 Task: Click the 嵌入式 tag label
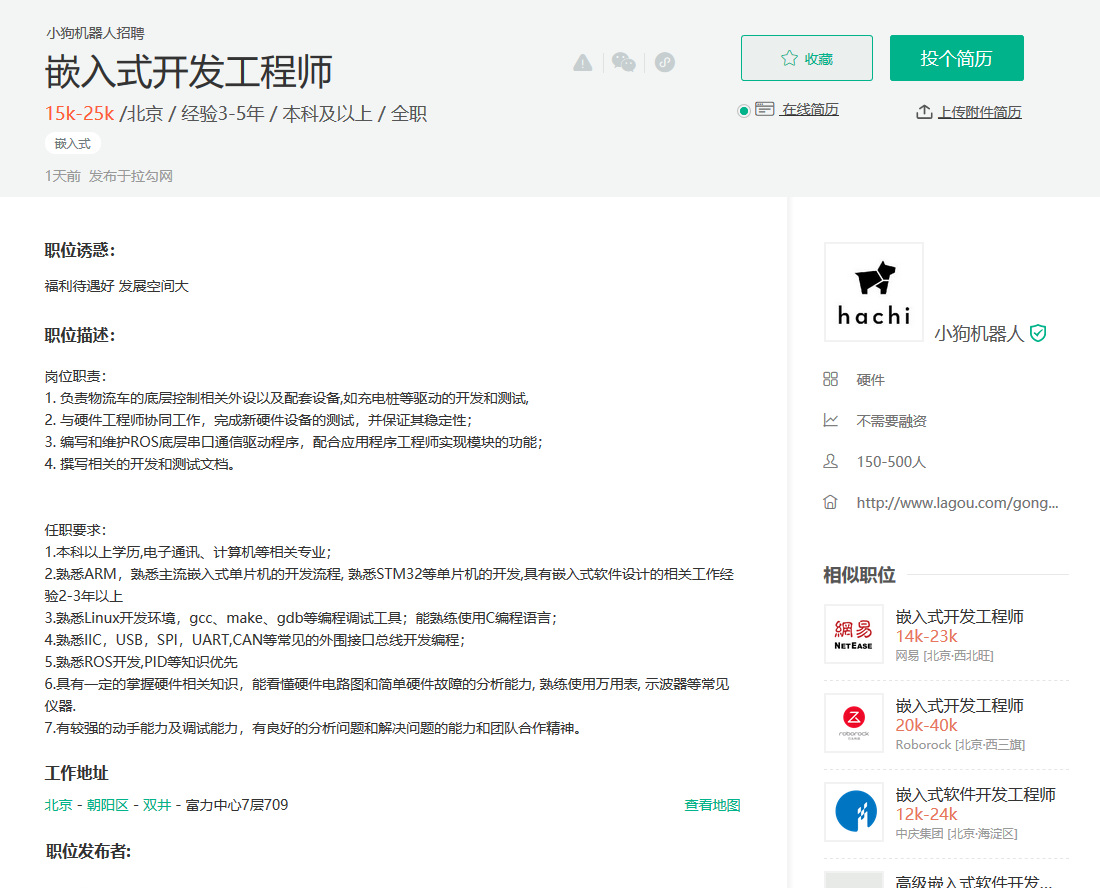(x=73, y=144)
